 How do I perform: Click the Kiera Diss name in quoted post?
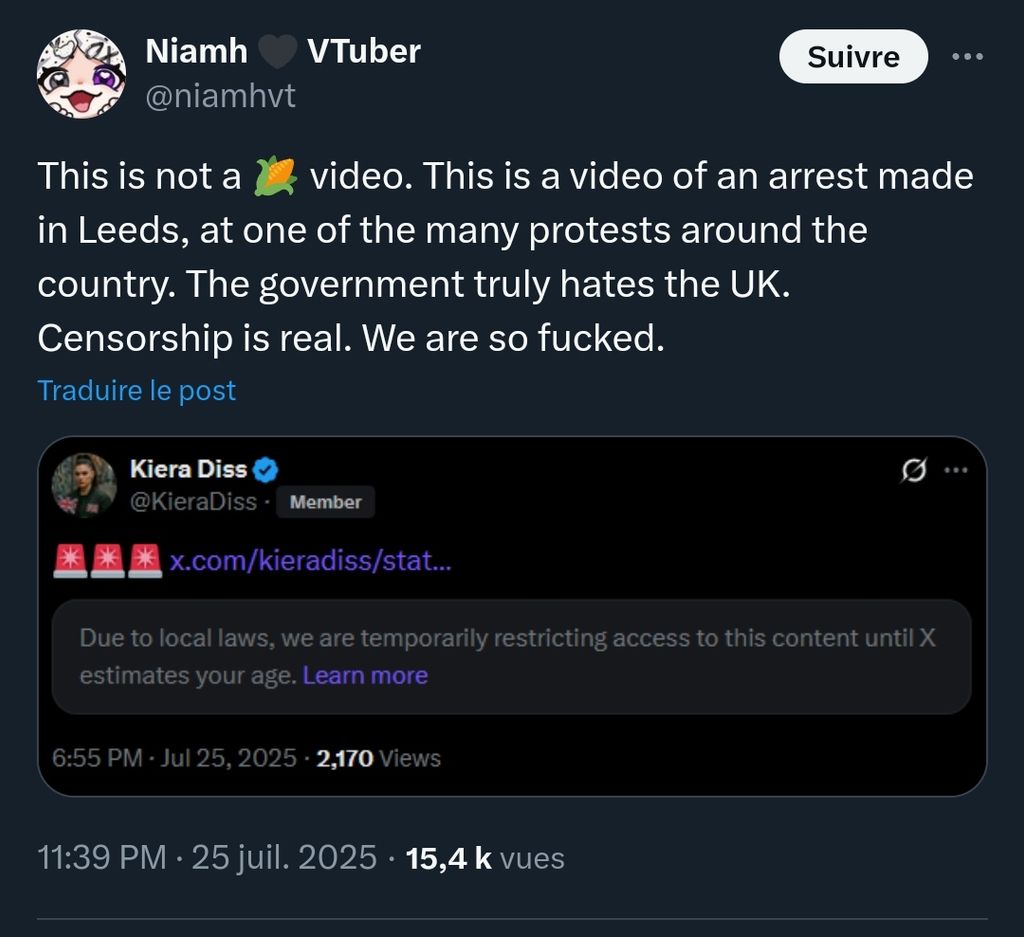pyautogui.click(x=188, y=470)
